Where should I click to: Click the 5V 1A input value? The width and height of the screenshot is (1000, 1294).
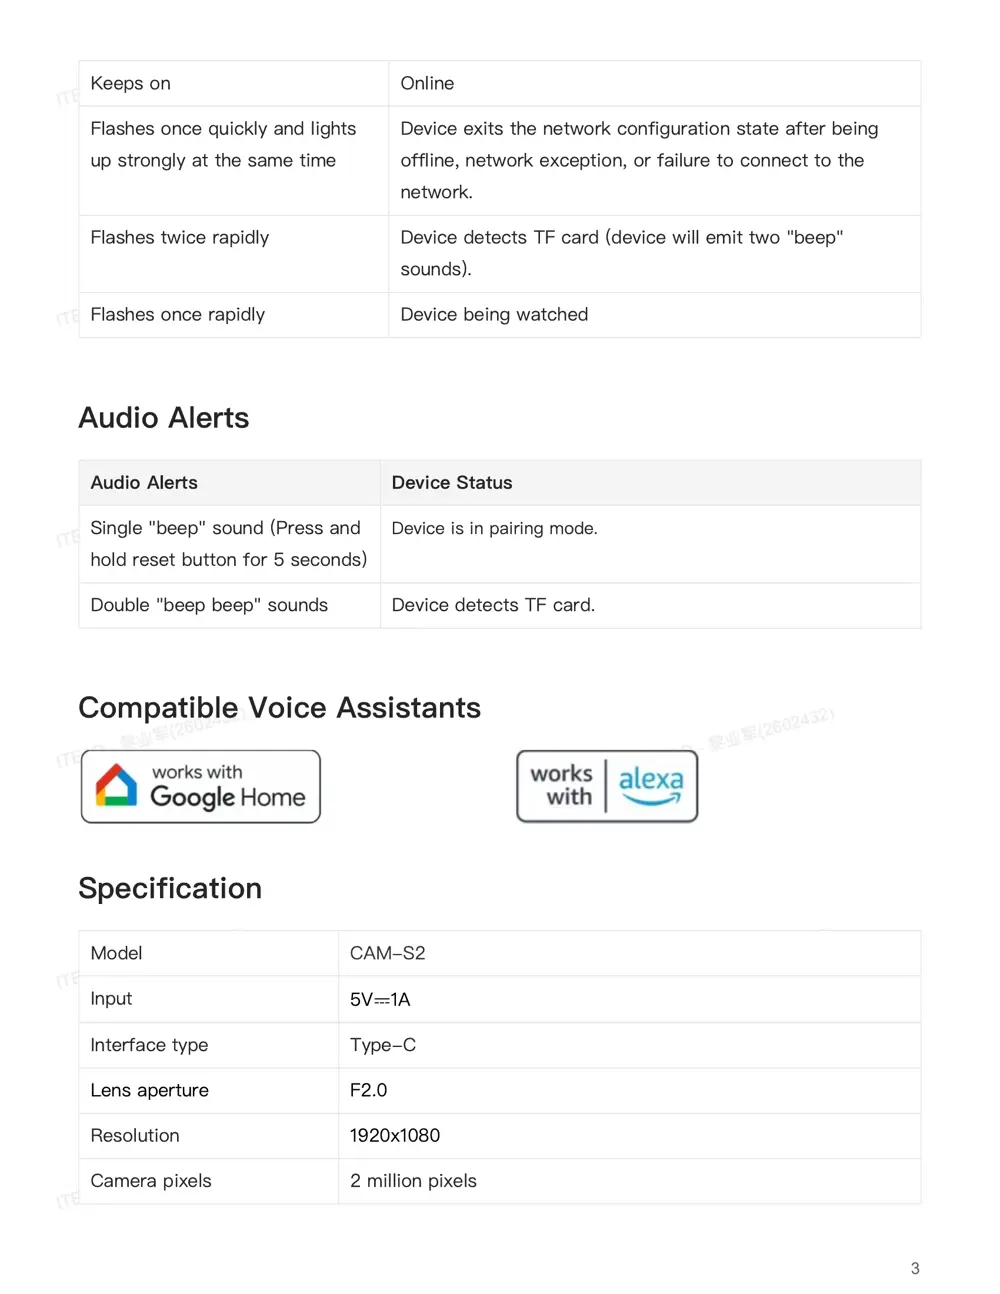click(380, 999)
